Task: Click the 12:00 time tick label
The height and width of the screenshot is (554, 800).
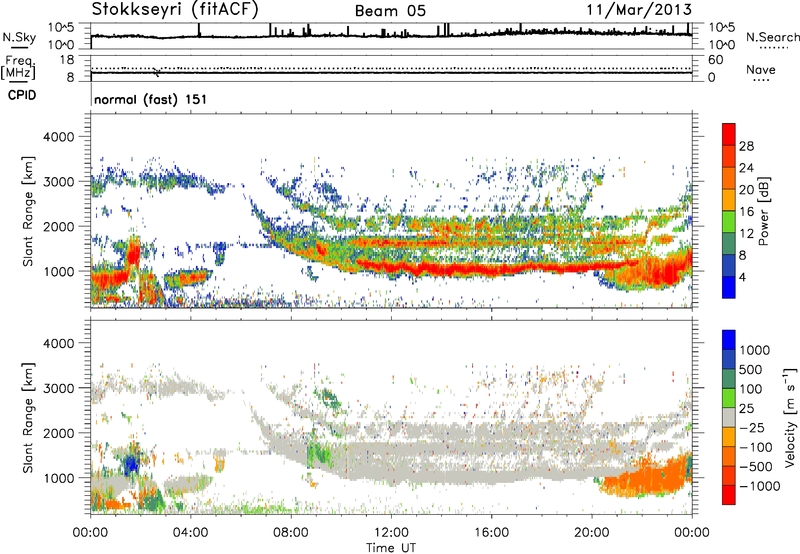Action: (x=391, y=533)
